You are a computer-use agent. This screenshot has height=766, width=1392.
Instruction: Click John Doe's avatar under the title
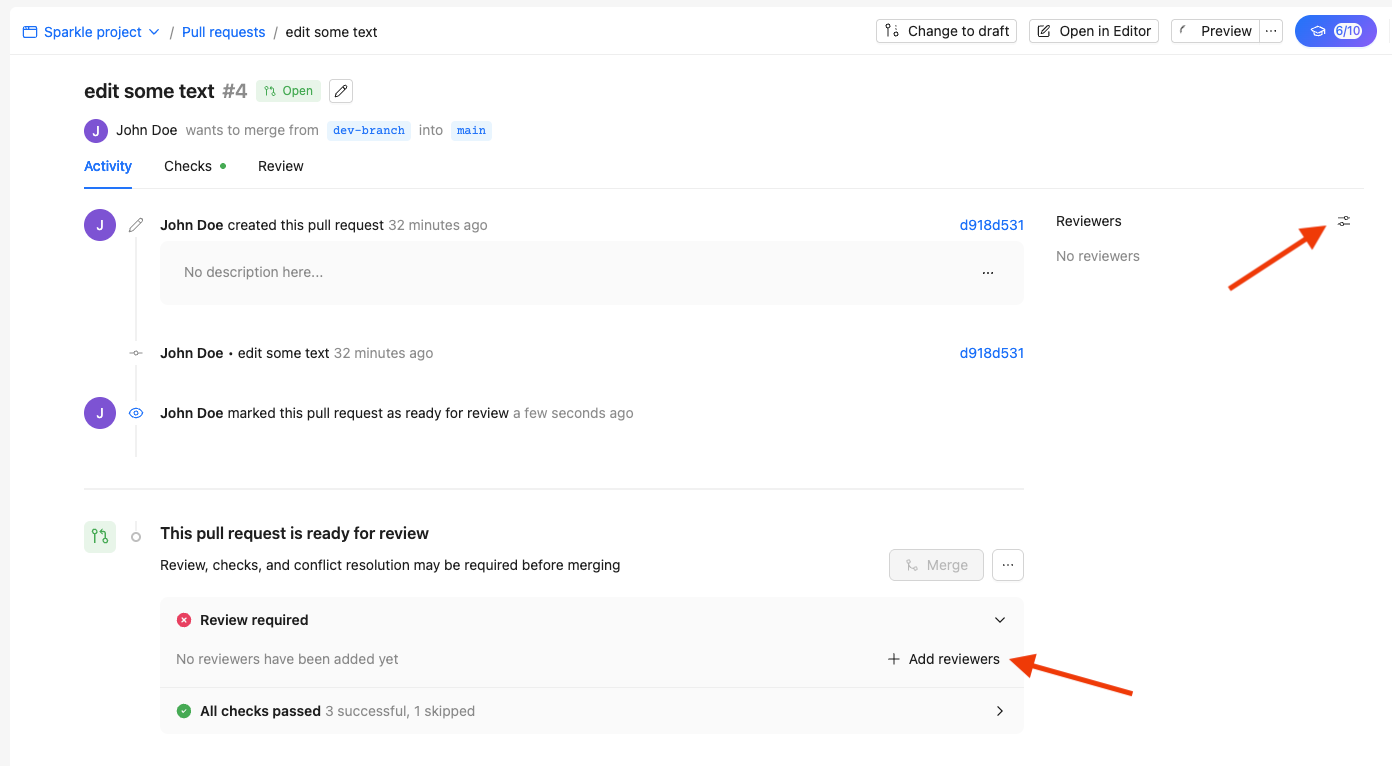click(x=96, y=130)
